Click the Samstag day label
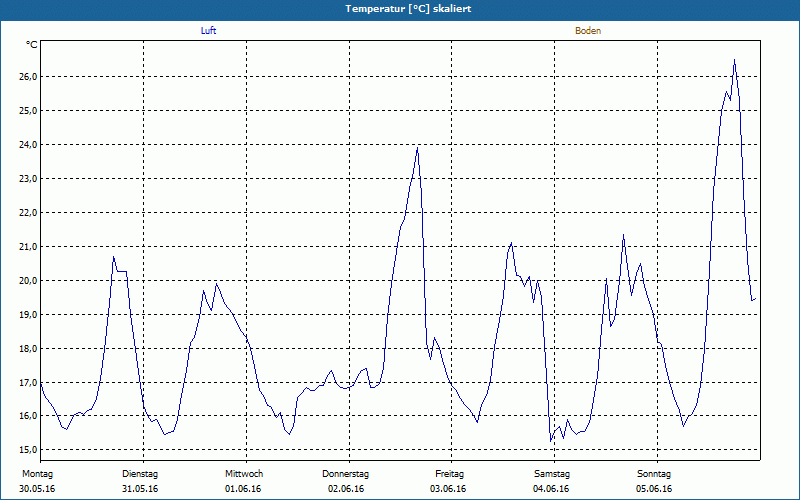 (552, 474)
